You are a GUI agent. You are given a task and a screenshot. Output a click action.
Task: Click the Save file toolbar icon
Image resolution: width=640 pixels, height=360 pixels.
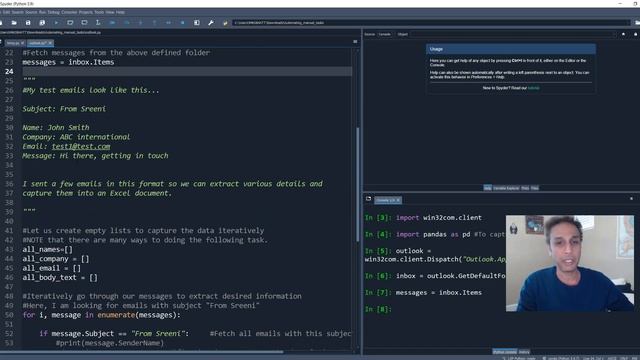[x=28, y=23]
